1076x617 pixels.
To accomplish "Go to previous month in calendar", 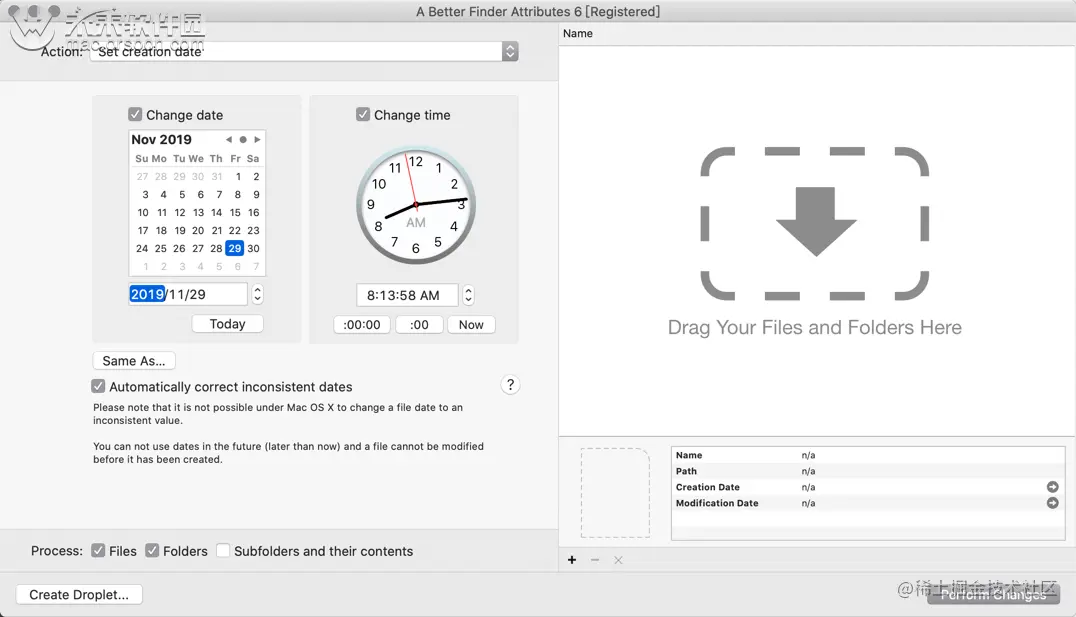I will pos(229,139).
